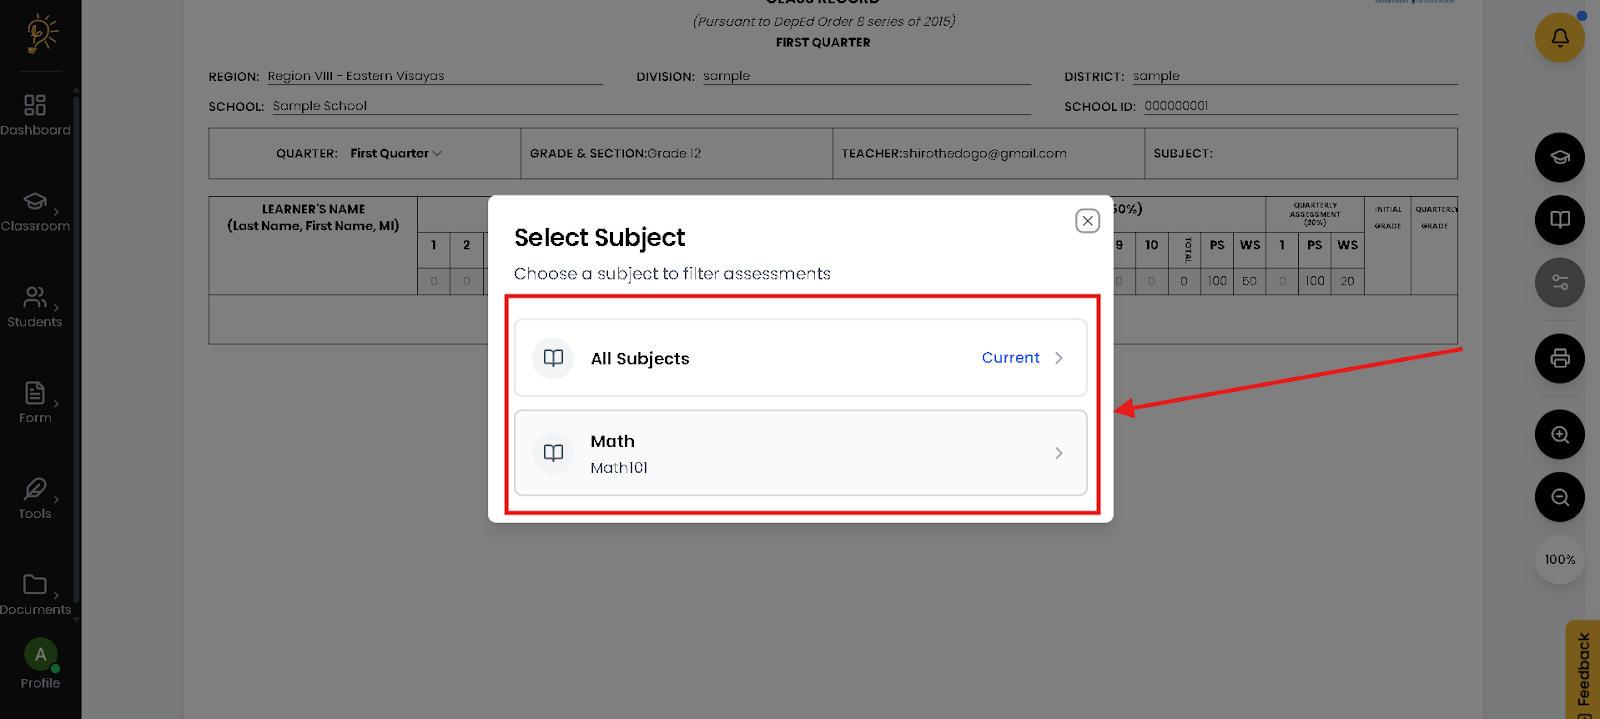Open Dashboard from the sidebar
This screenshot has height=719, width=1600.
pyautogui.click(x=36, y=115)
